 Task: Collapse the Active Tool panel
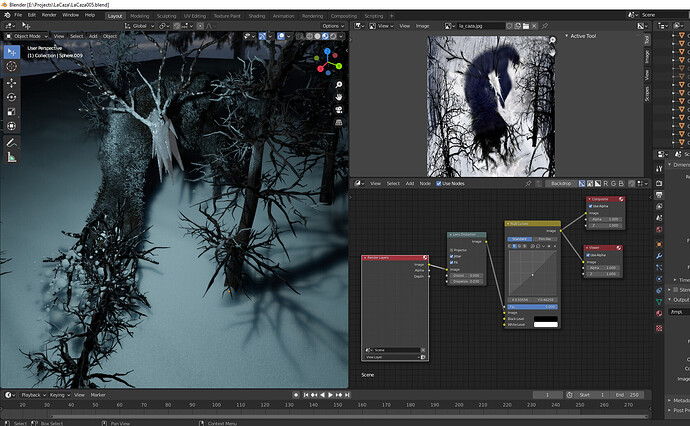(567, 36)
